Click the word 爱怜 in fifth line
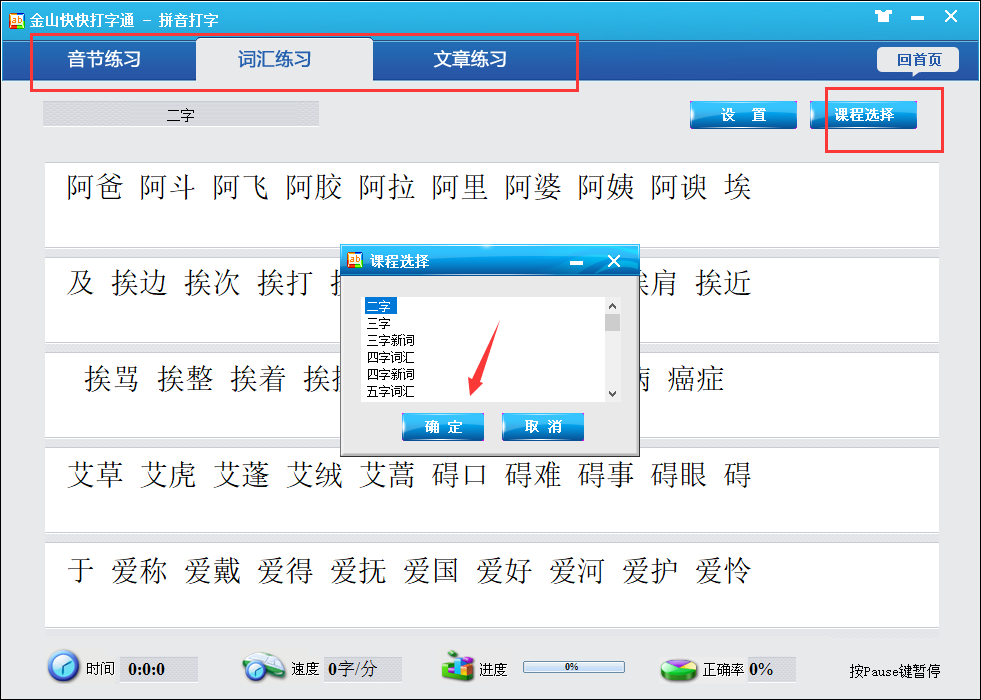This screenshot has height=700, width=981. pyautogui.click(x=723, y=571)
